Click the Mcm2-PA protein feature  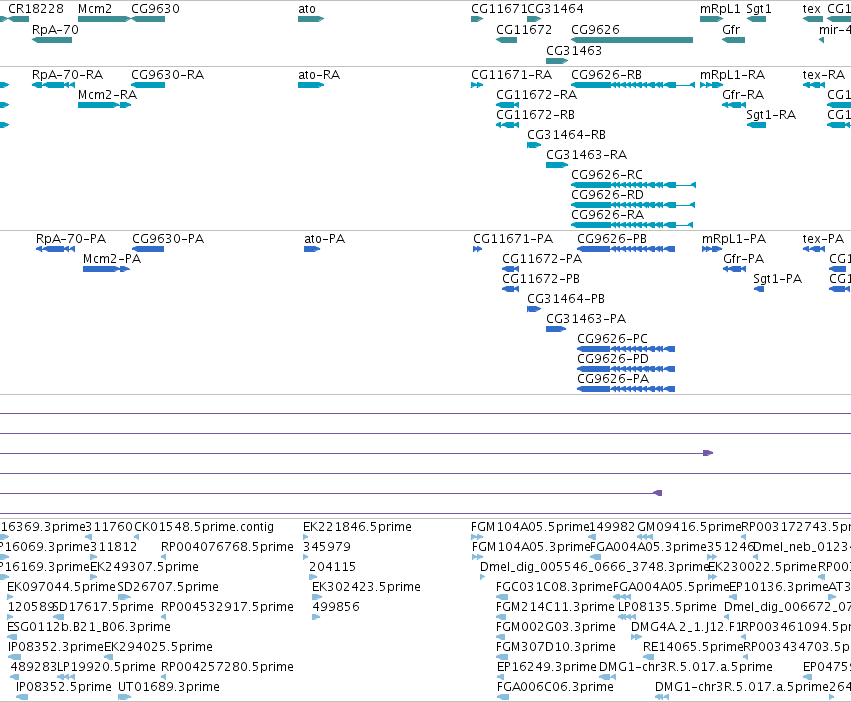click(106, 269)
